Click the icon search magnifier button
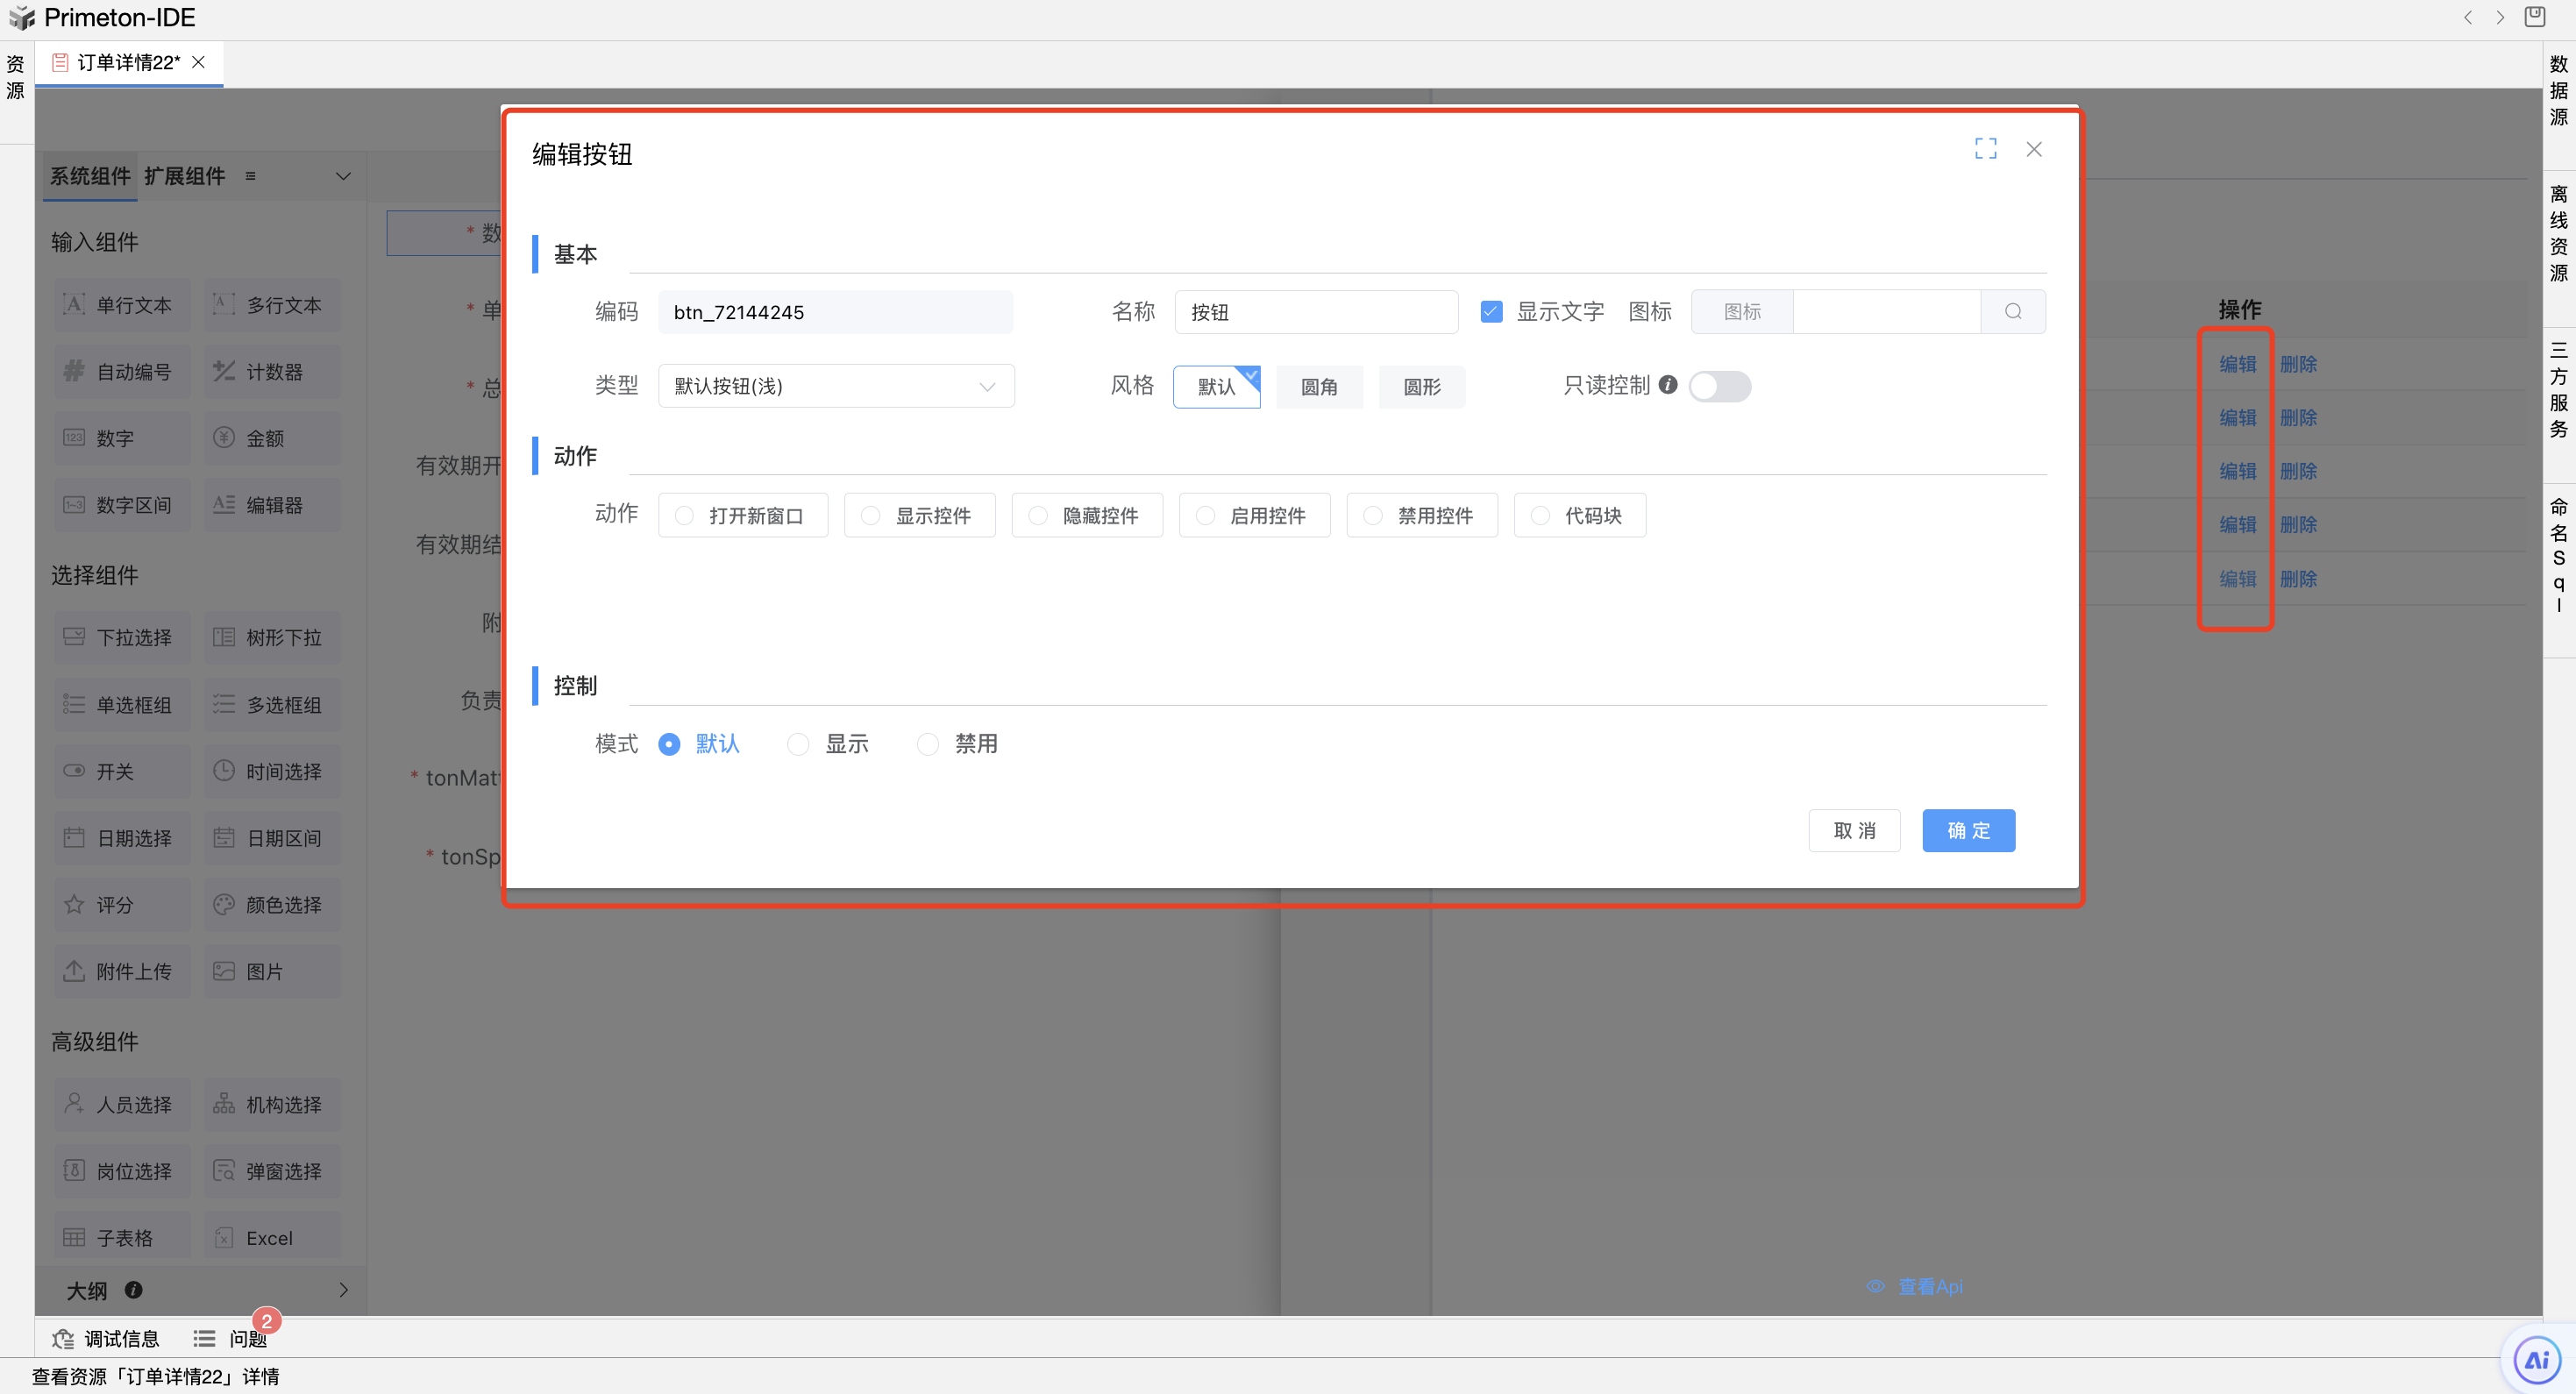Screen dimensions: 2576x1394 click(2012, 312)
